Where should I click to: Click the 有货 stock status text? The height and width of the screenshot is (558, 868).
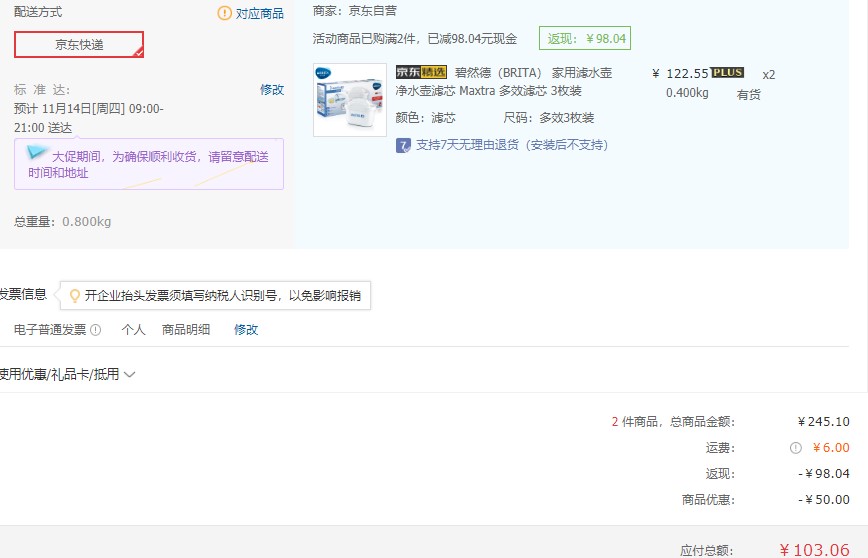point(748,95)
